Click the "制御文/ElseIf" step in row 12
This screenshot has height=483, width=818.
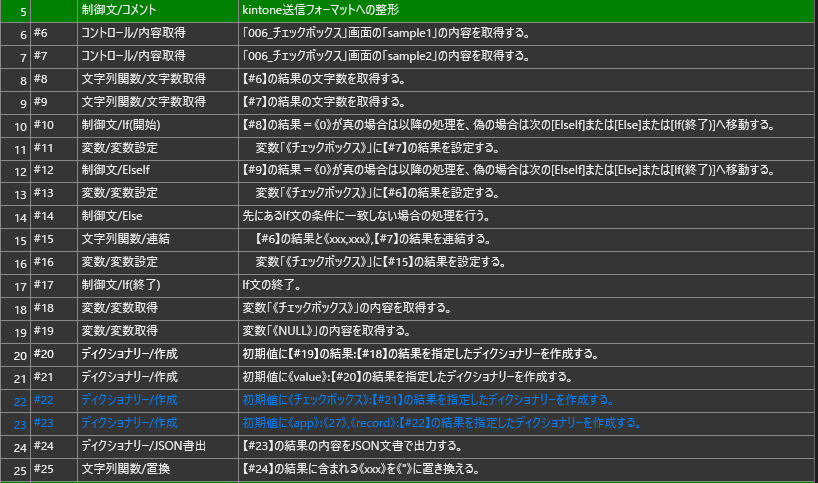[x=114, y=171]
